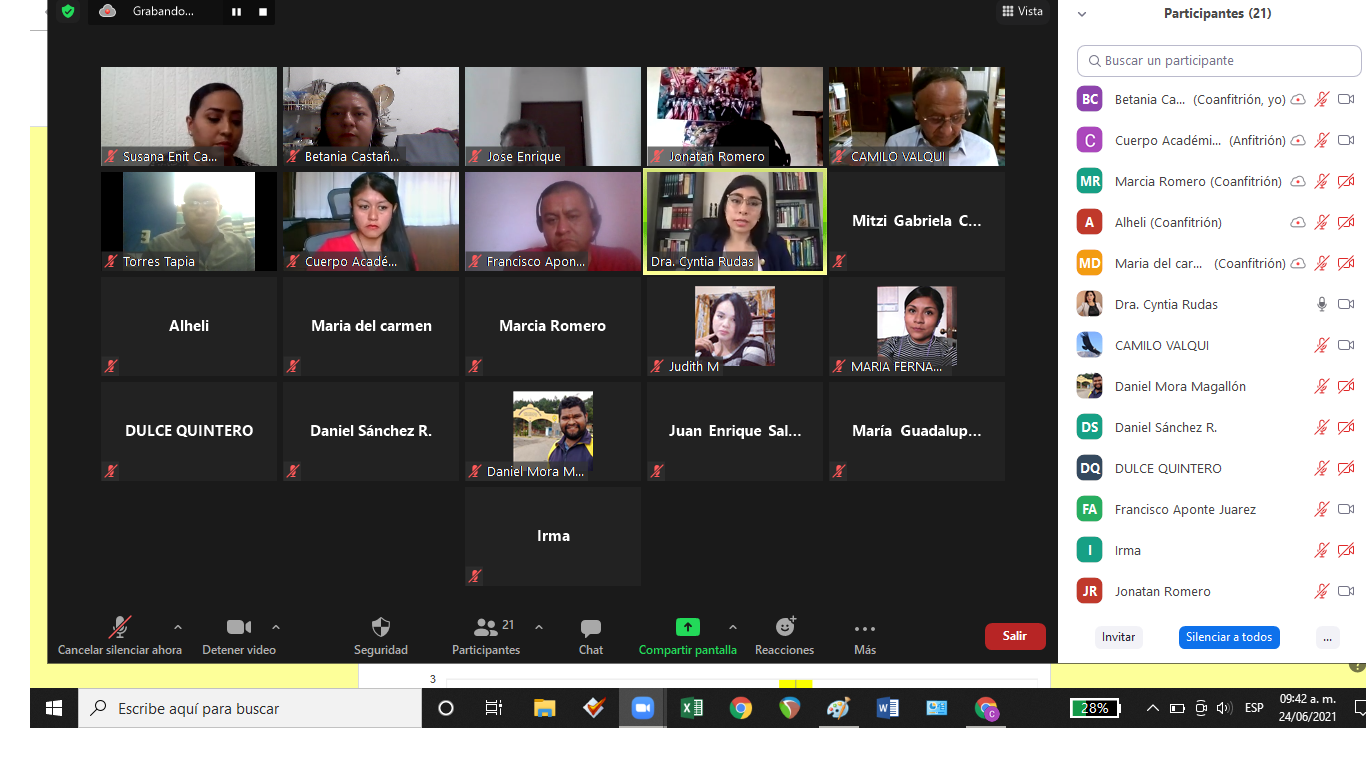The image size is (1366, 768).
Task: Unmute microphone with Cancelar silenciar ahora
Action: tap(120, 628)
